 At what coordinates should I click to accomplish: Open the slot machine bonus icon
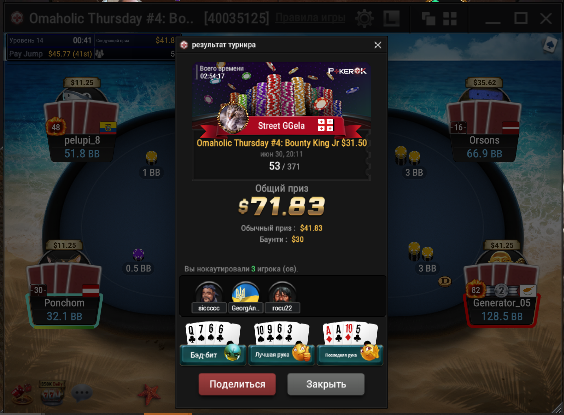(52, 393)
